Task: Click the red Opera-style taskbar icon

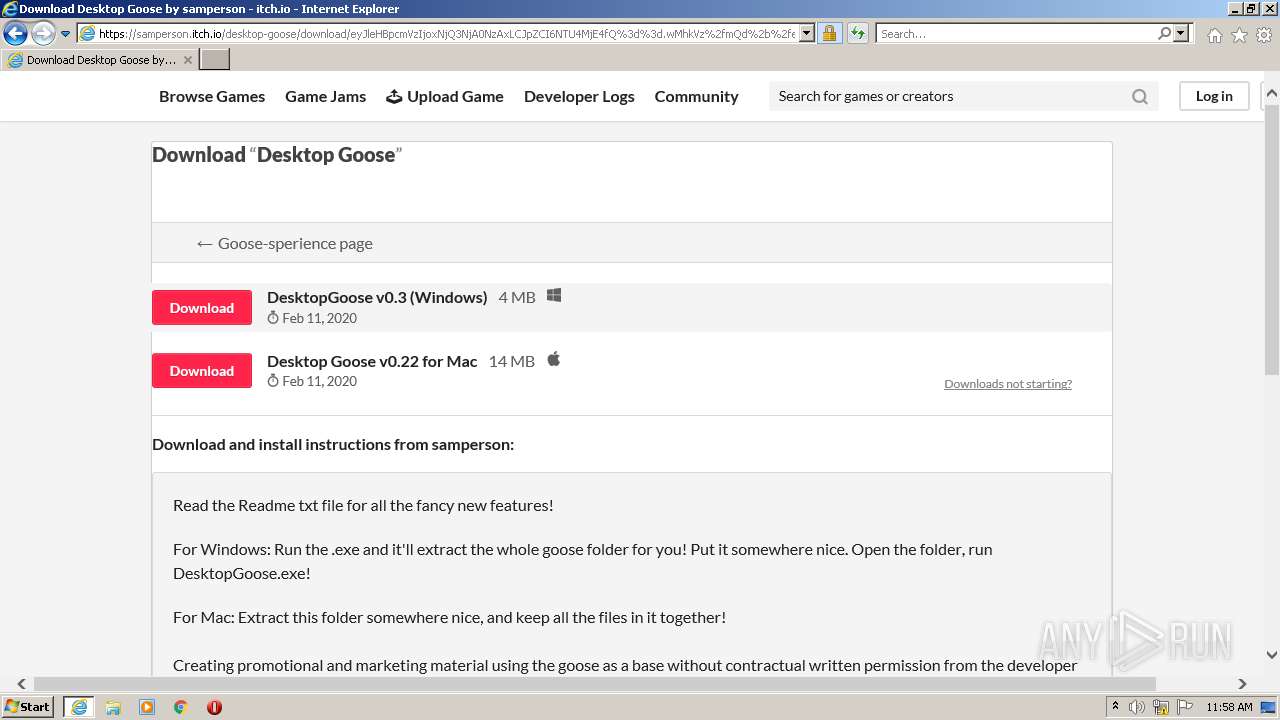Action: (x=214, y=707)
